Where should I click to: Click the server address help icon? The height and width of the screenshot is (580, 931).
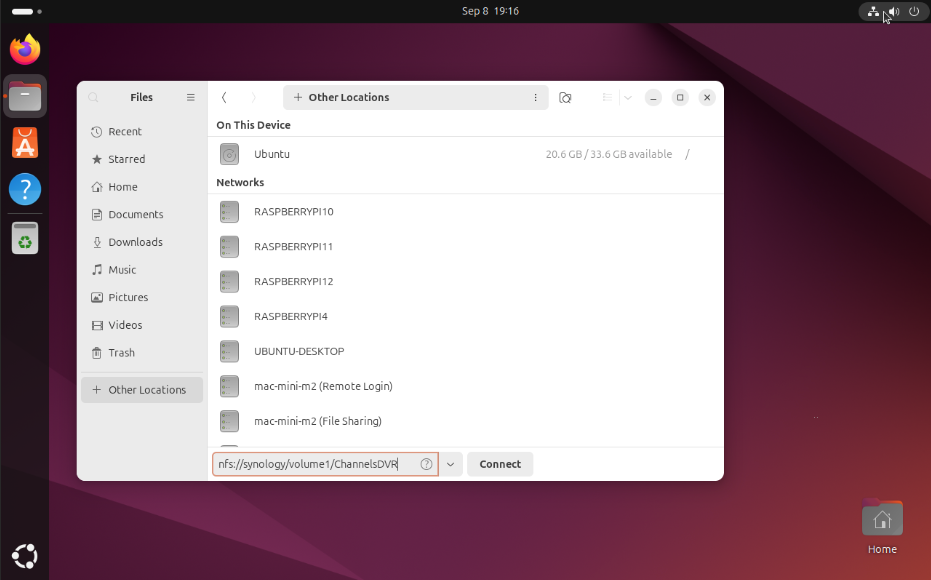coord(426,464)
